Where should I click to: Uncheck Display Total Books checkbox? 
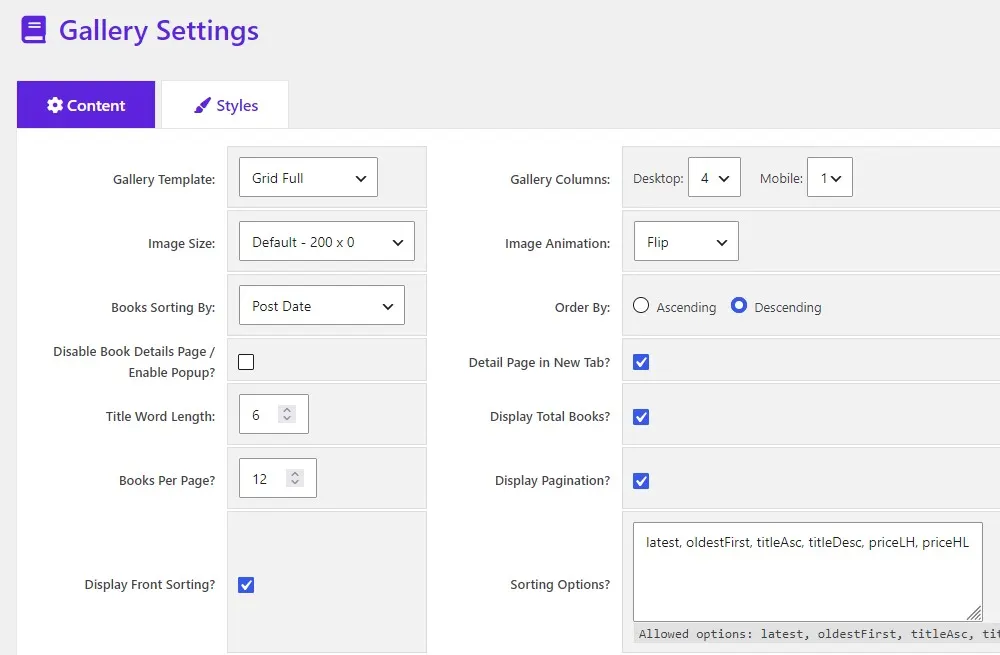coord(641,417)
